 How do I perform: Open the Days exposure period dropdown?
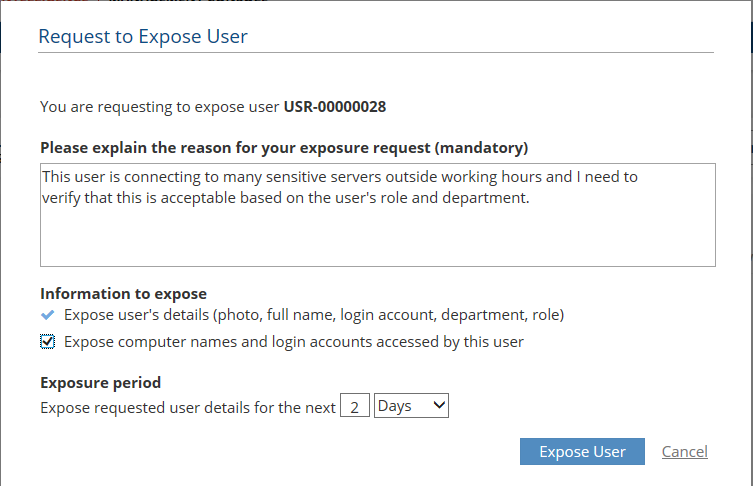tap(410, 406)
